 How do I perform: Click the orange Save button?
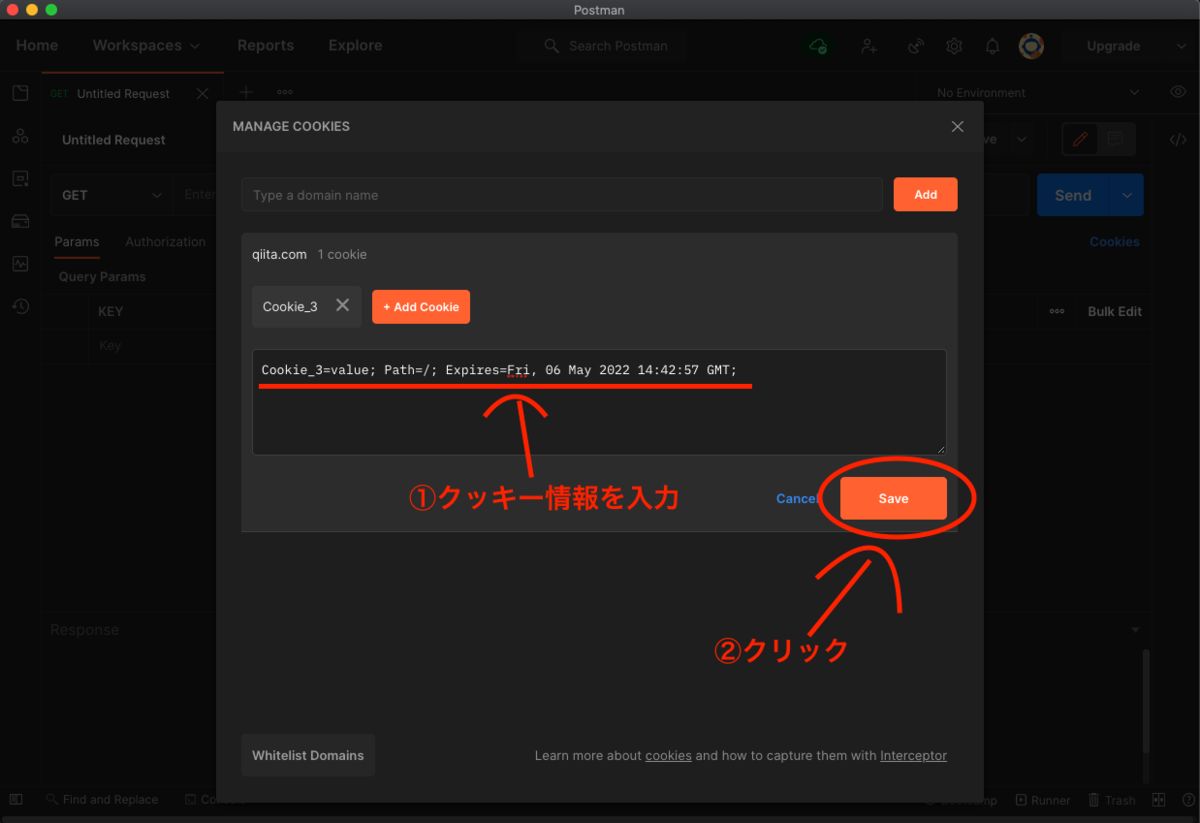pos(893,498)
